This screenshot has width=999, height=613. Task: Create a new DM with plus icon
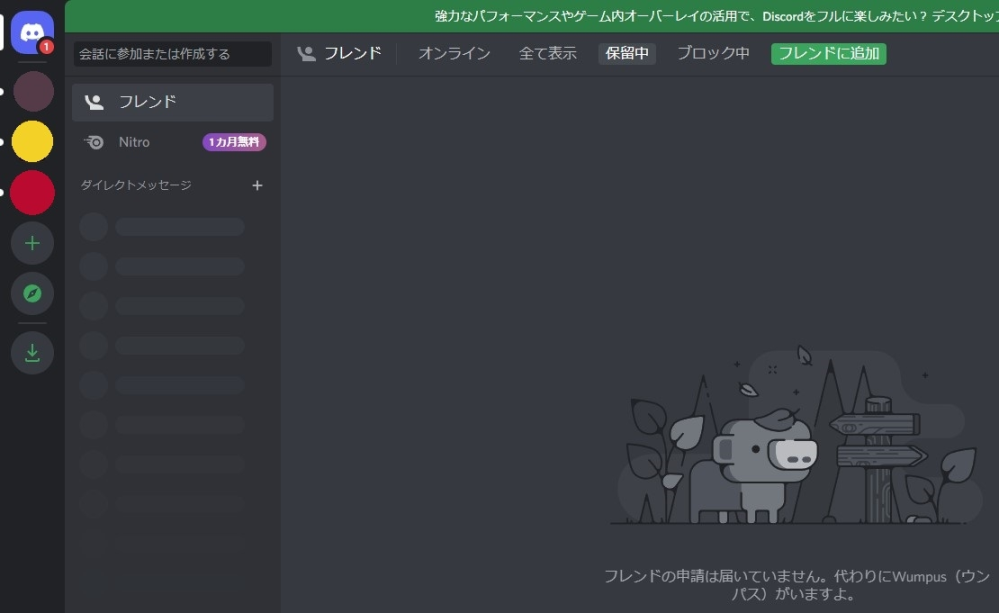[257, 185]
